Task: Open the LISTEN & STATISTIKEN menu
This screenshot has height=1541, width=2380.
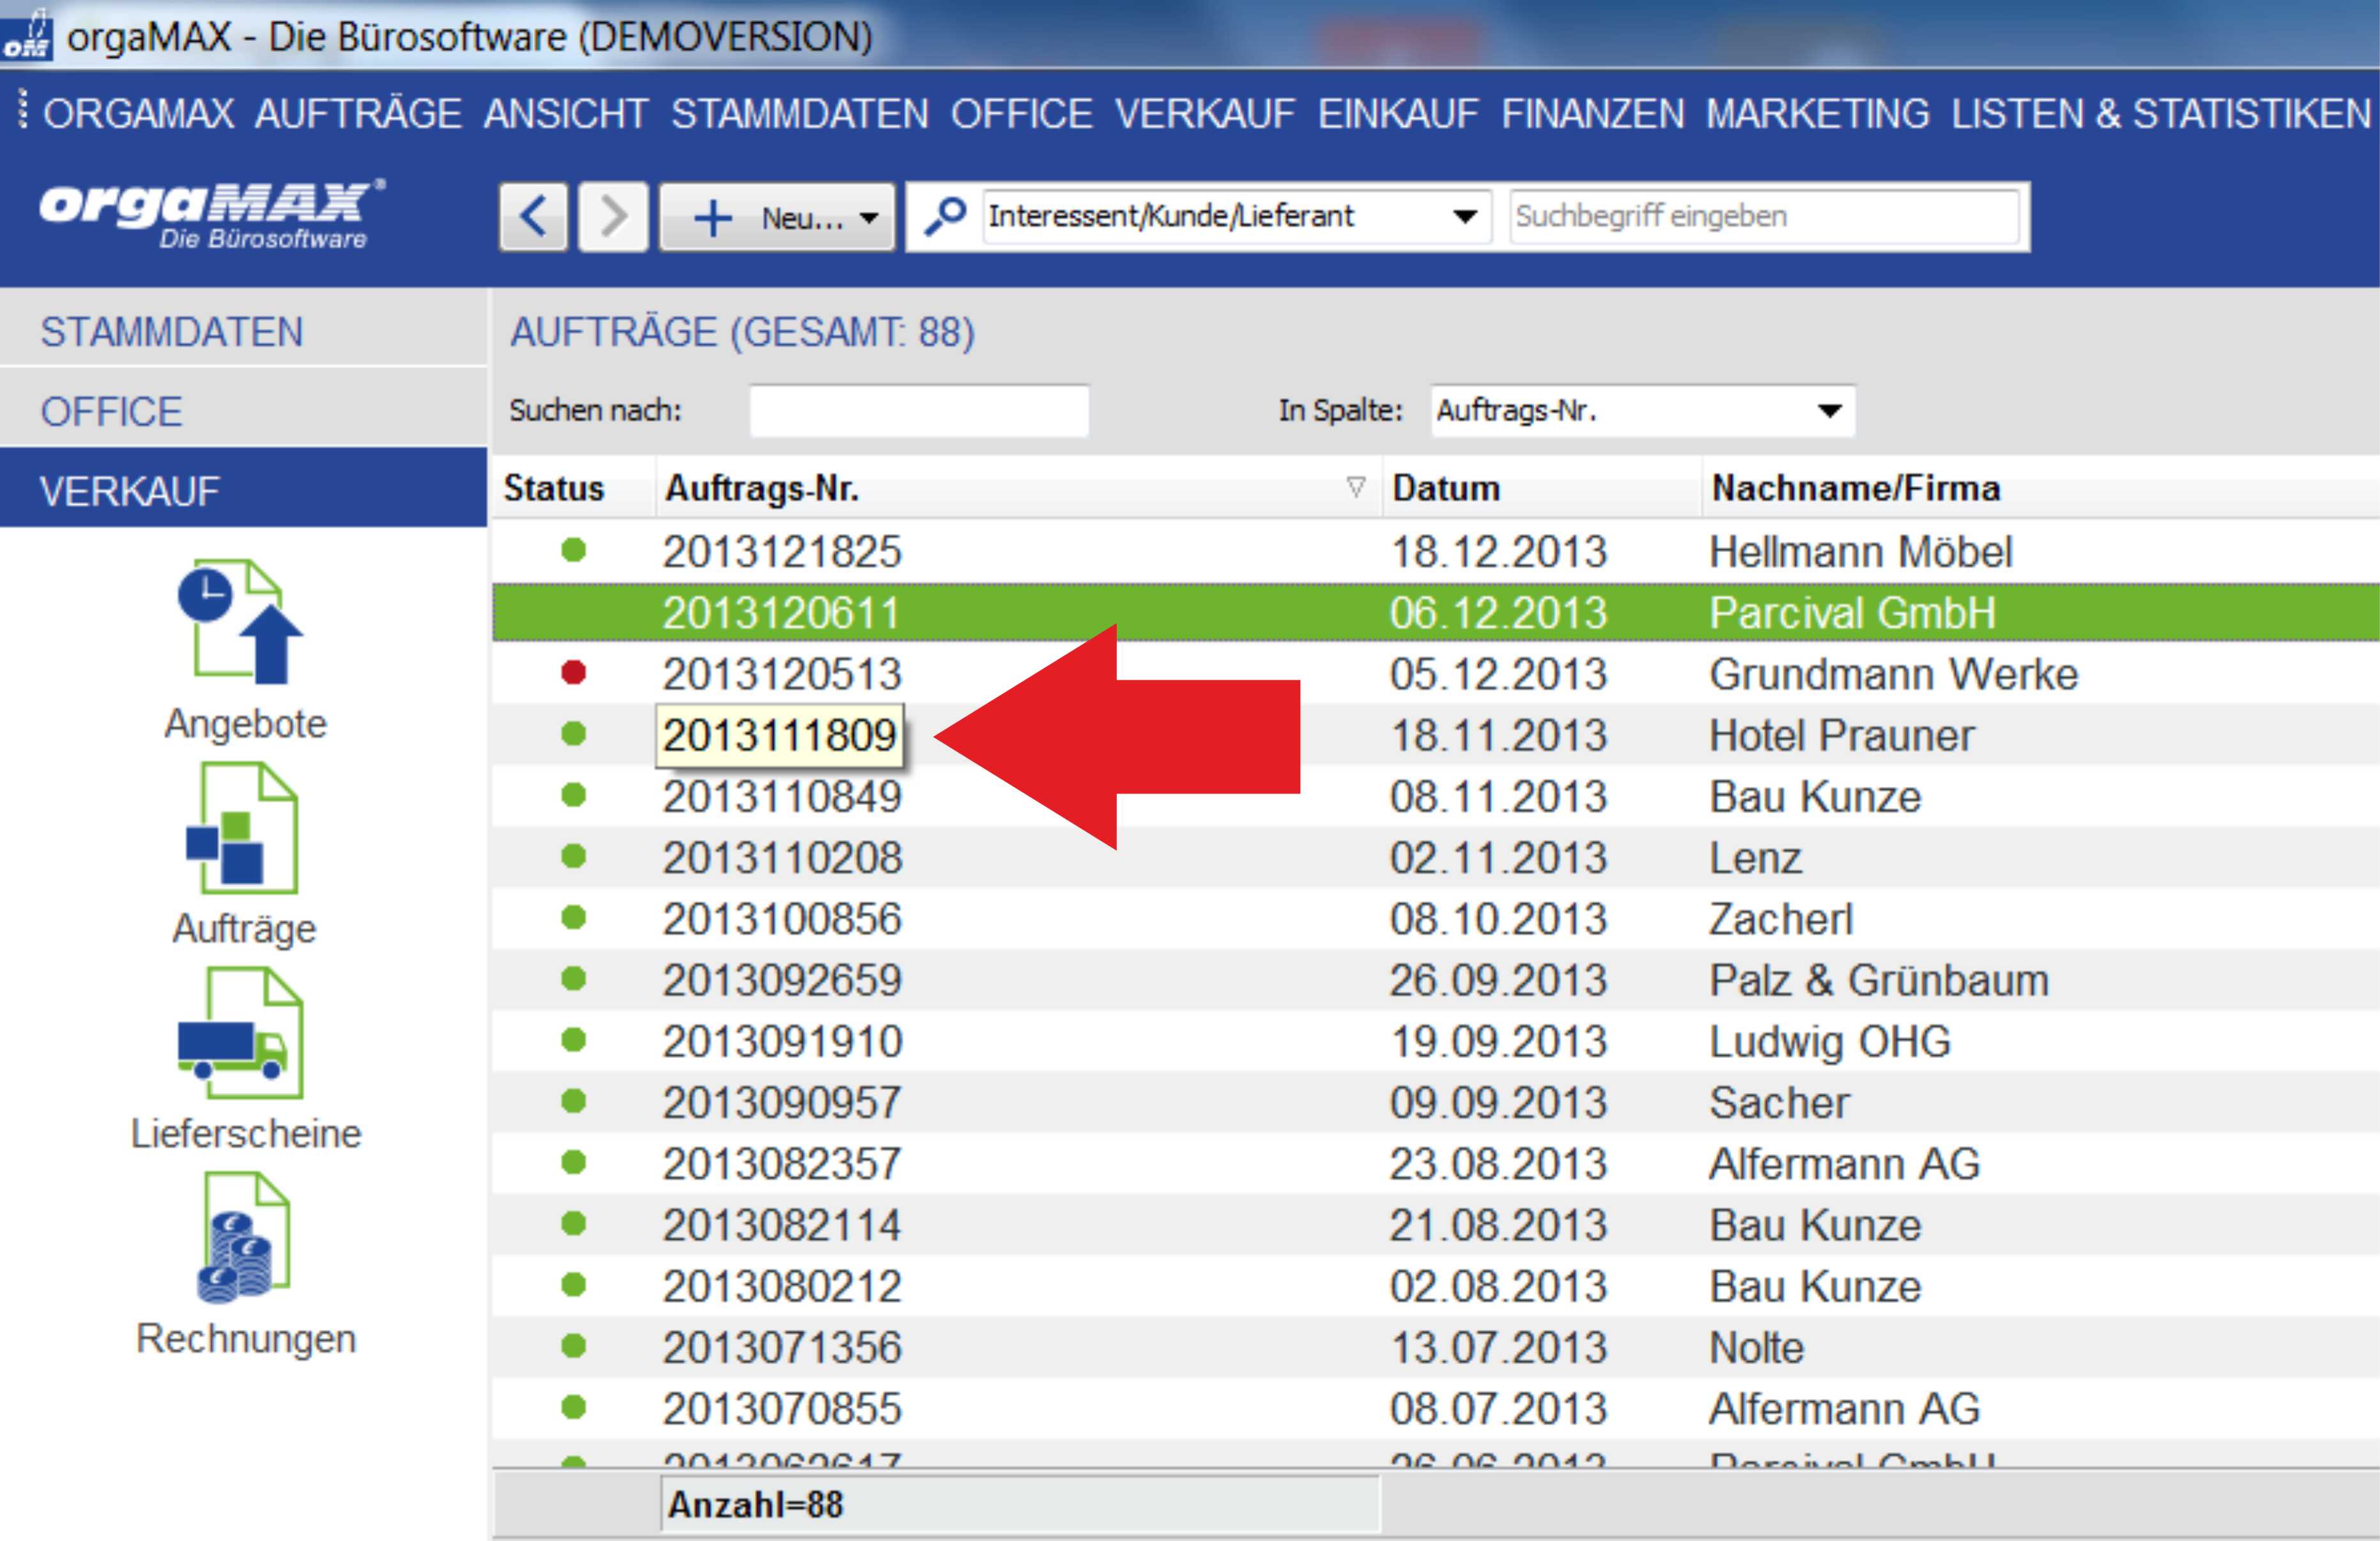Action: pyautogui.click(x=2161, y=114)
